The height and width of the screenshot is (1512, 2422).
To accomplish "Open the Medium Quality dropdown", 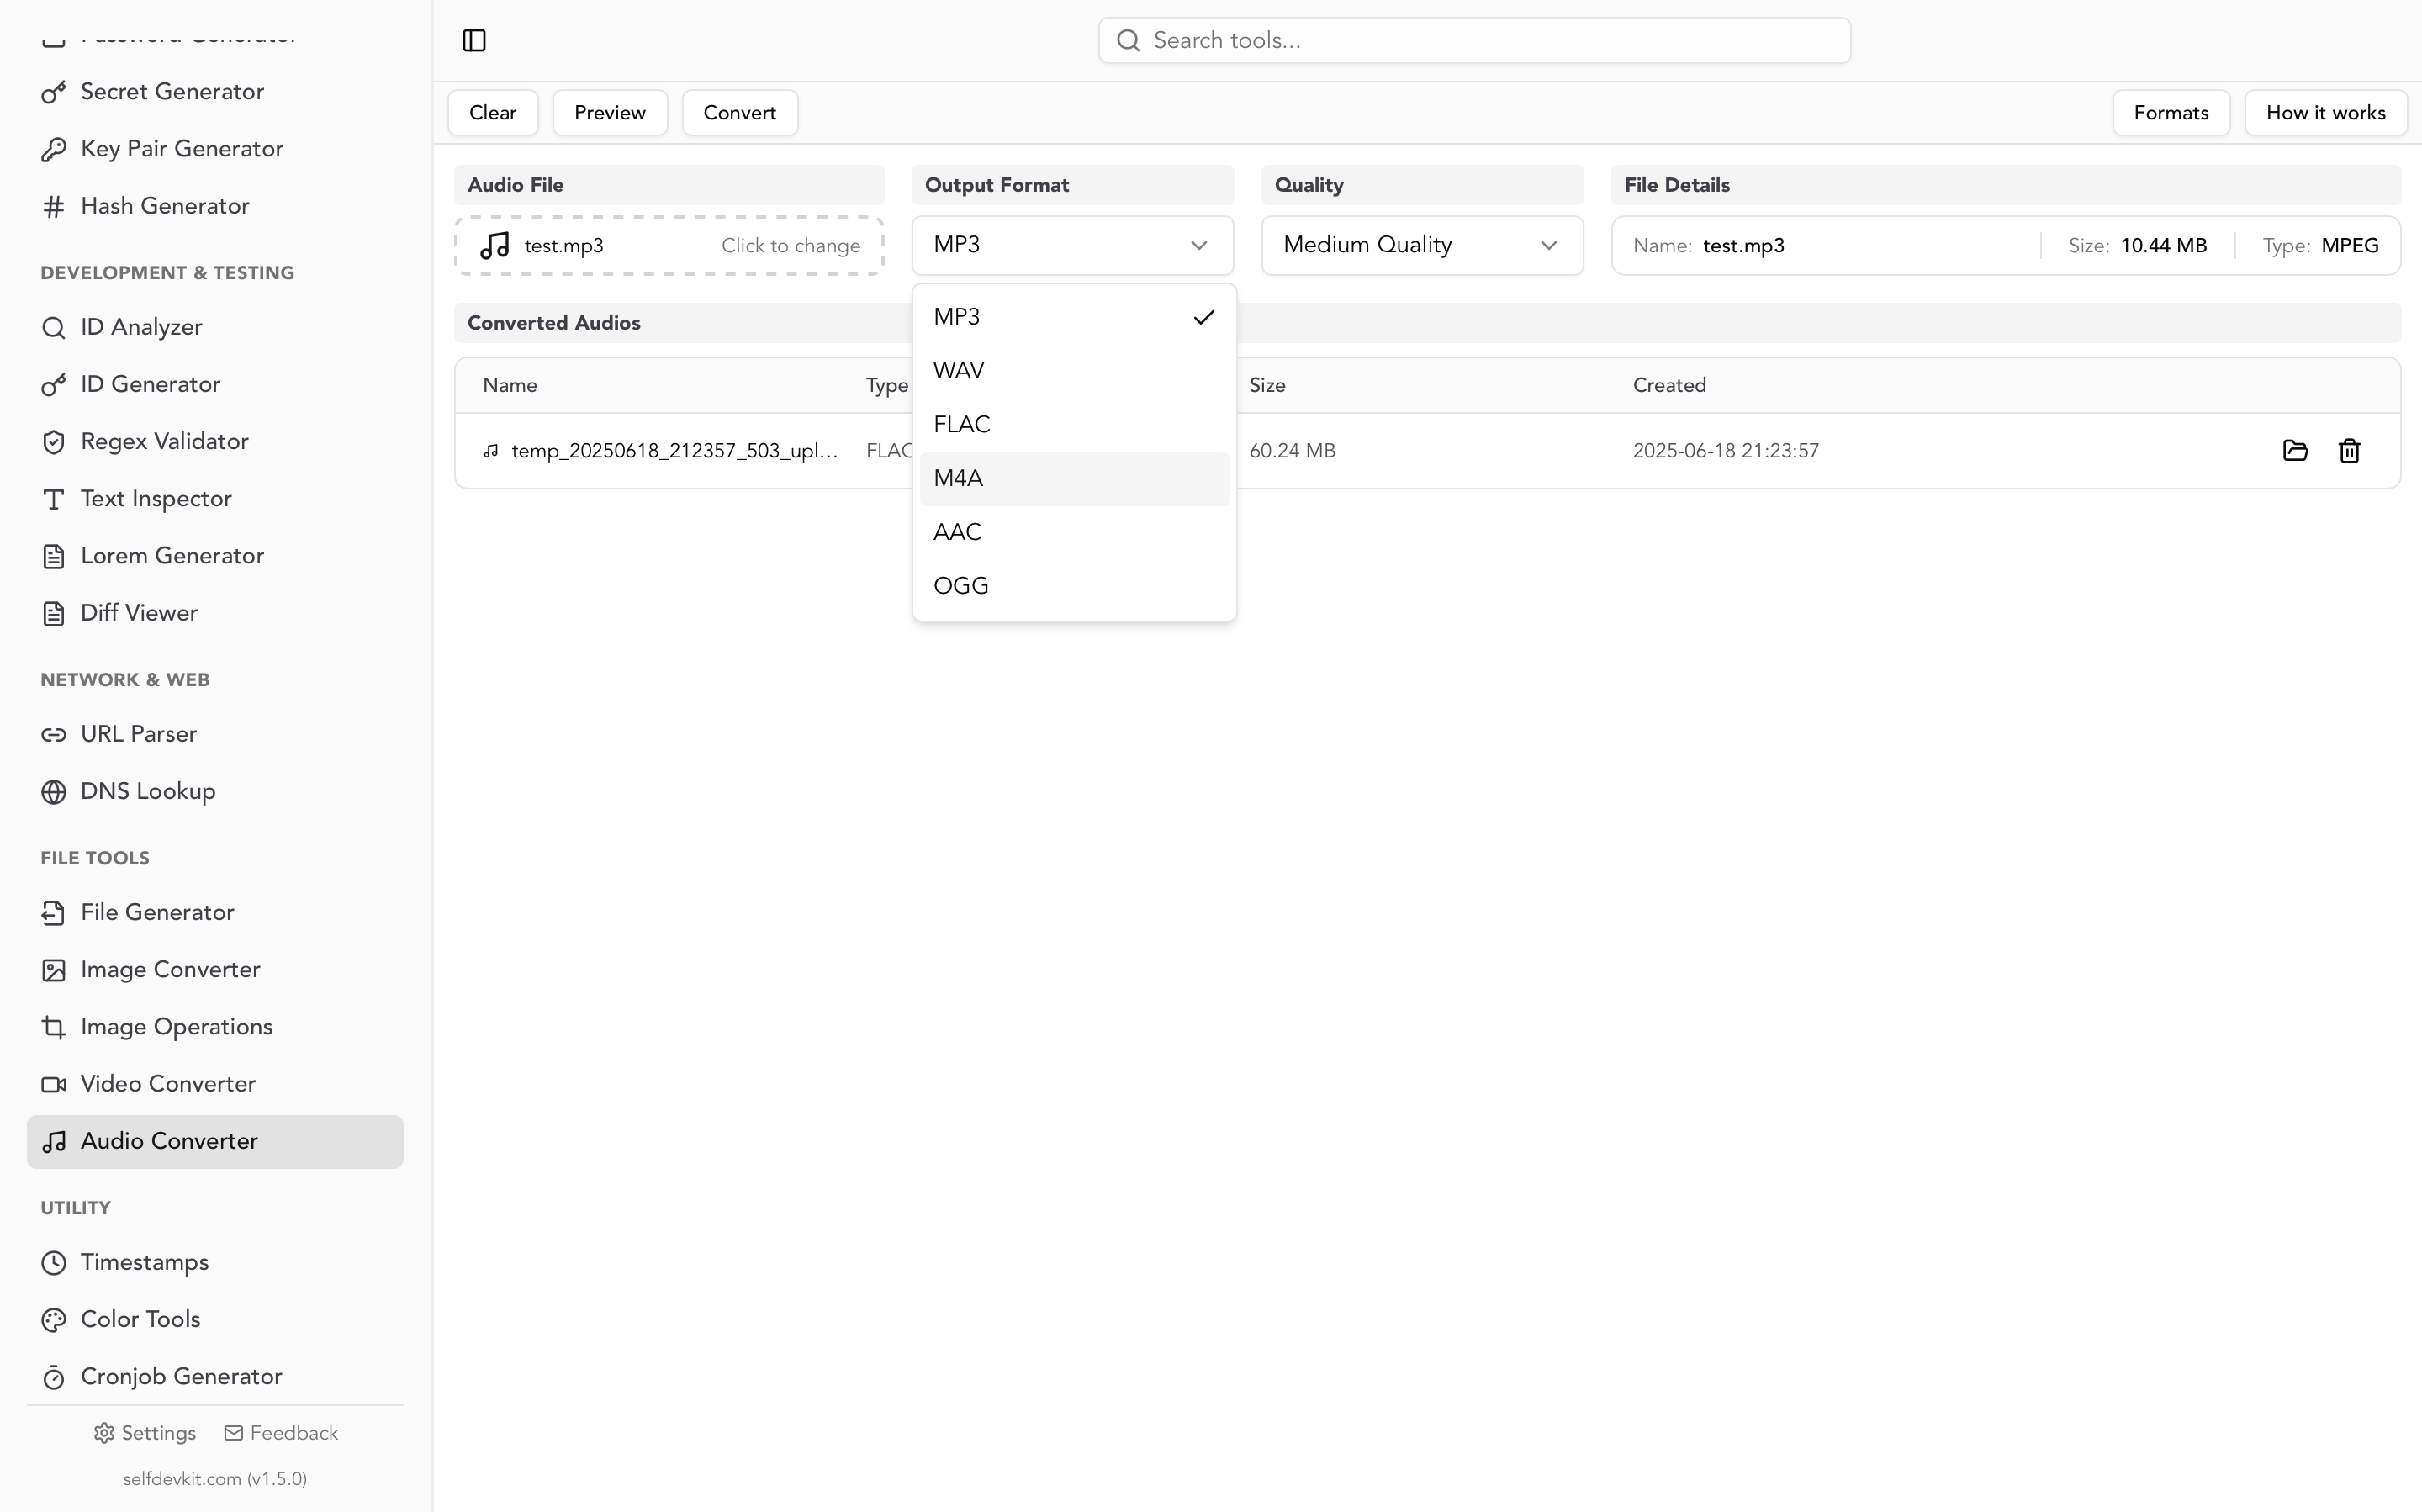I will point(1422,245).
